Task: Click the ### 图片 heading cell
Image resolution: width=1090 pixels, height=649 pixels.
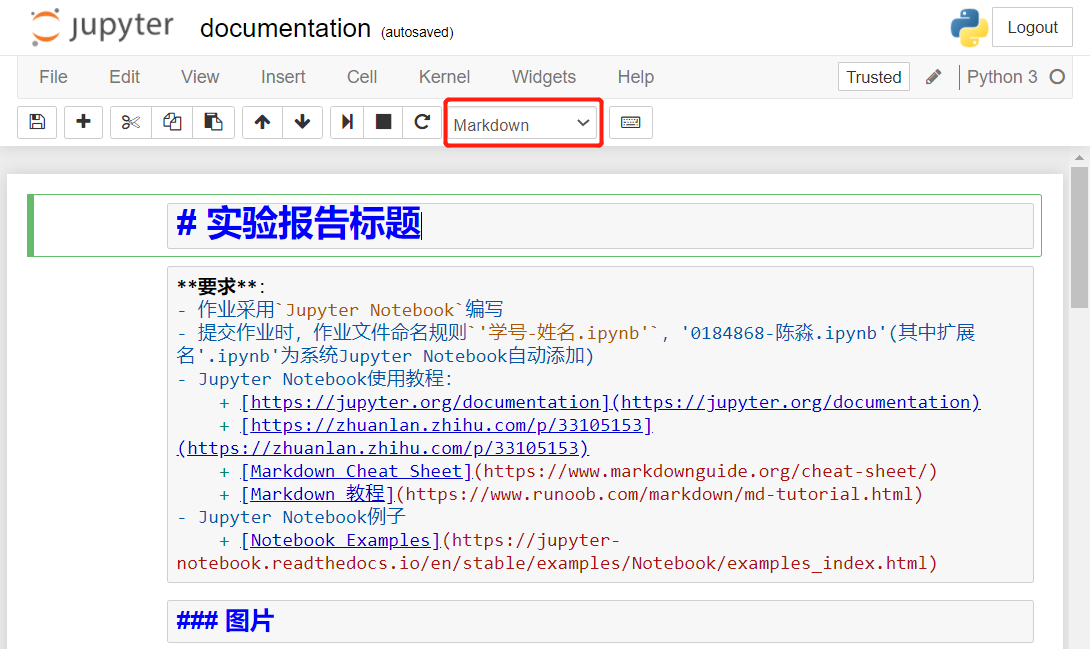Action: click(x=600, y=621)
